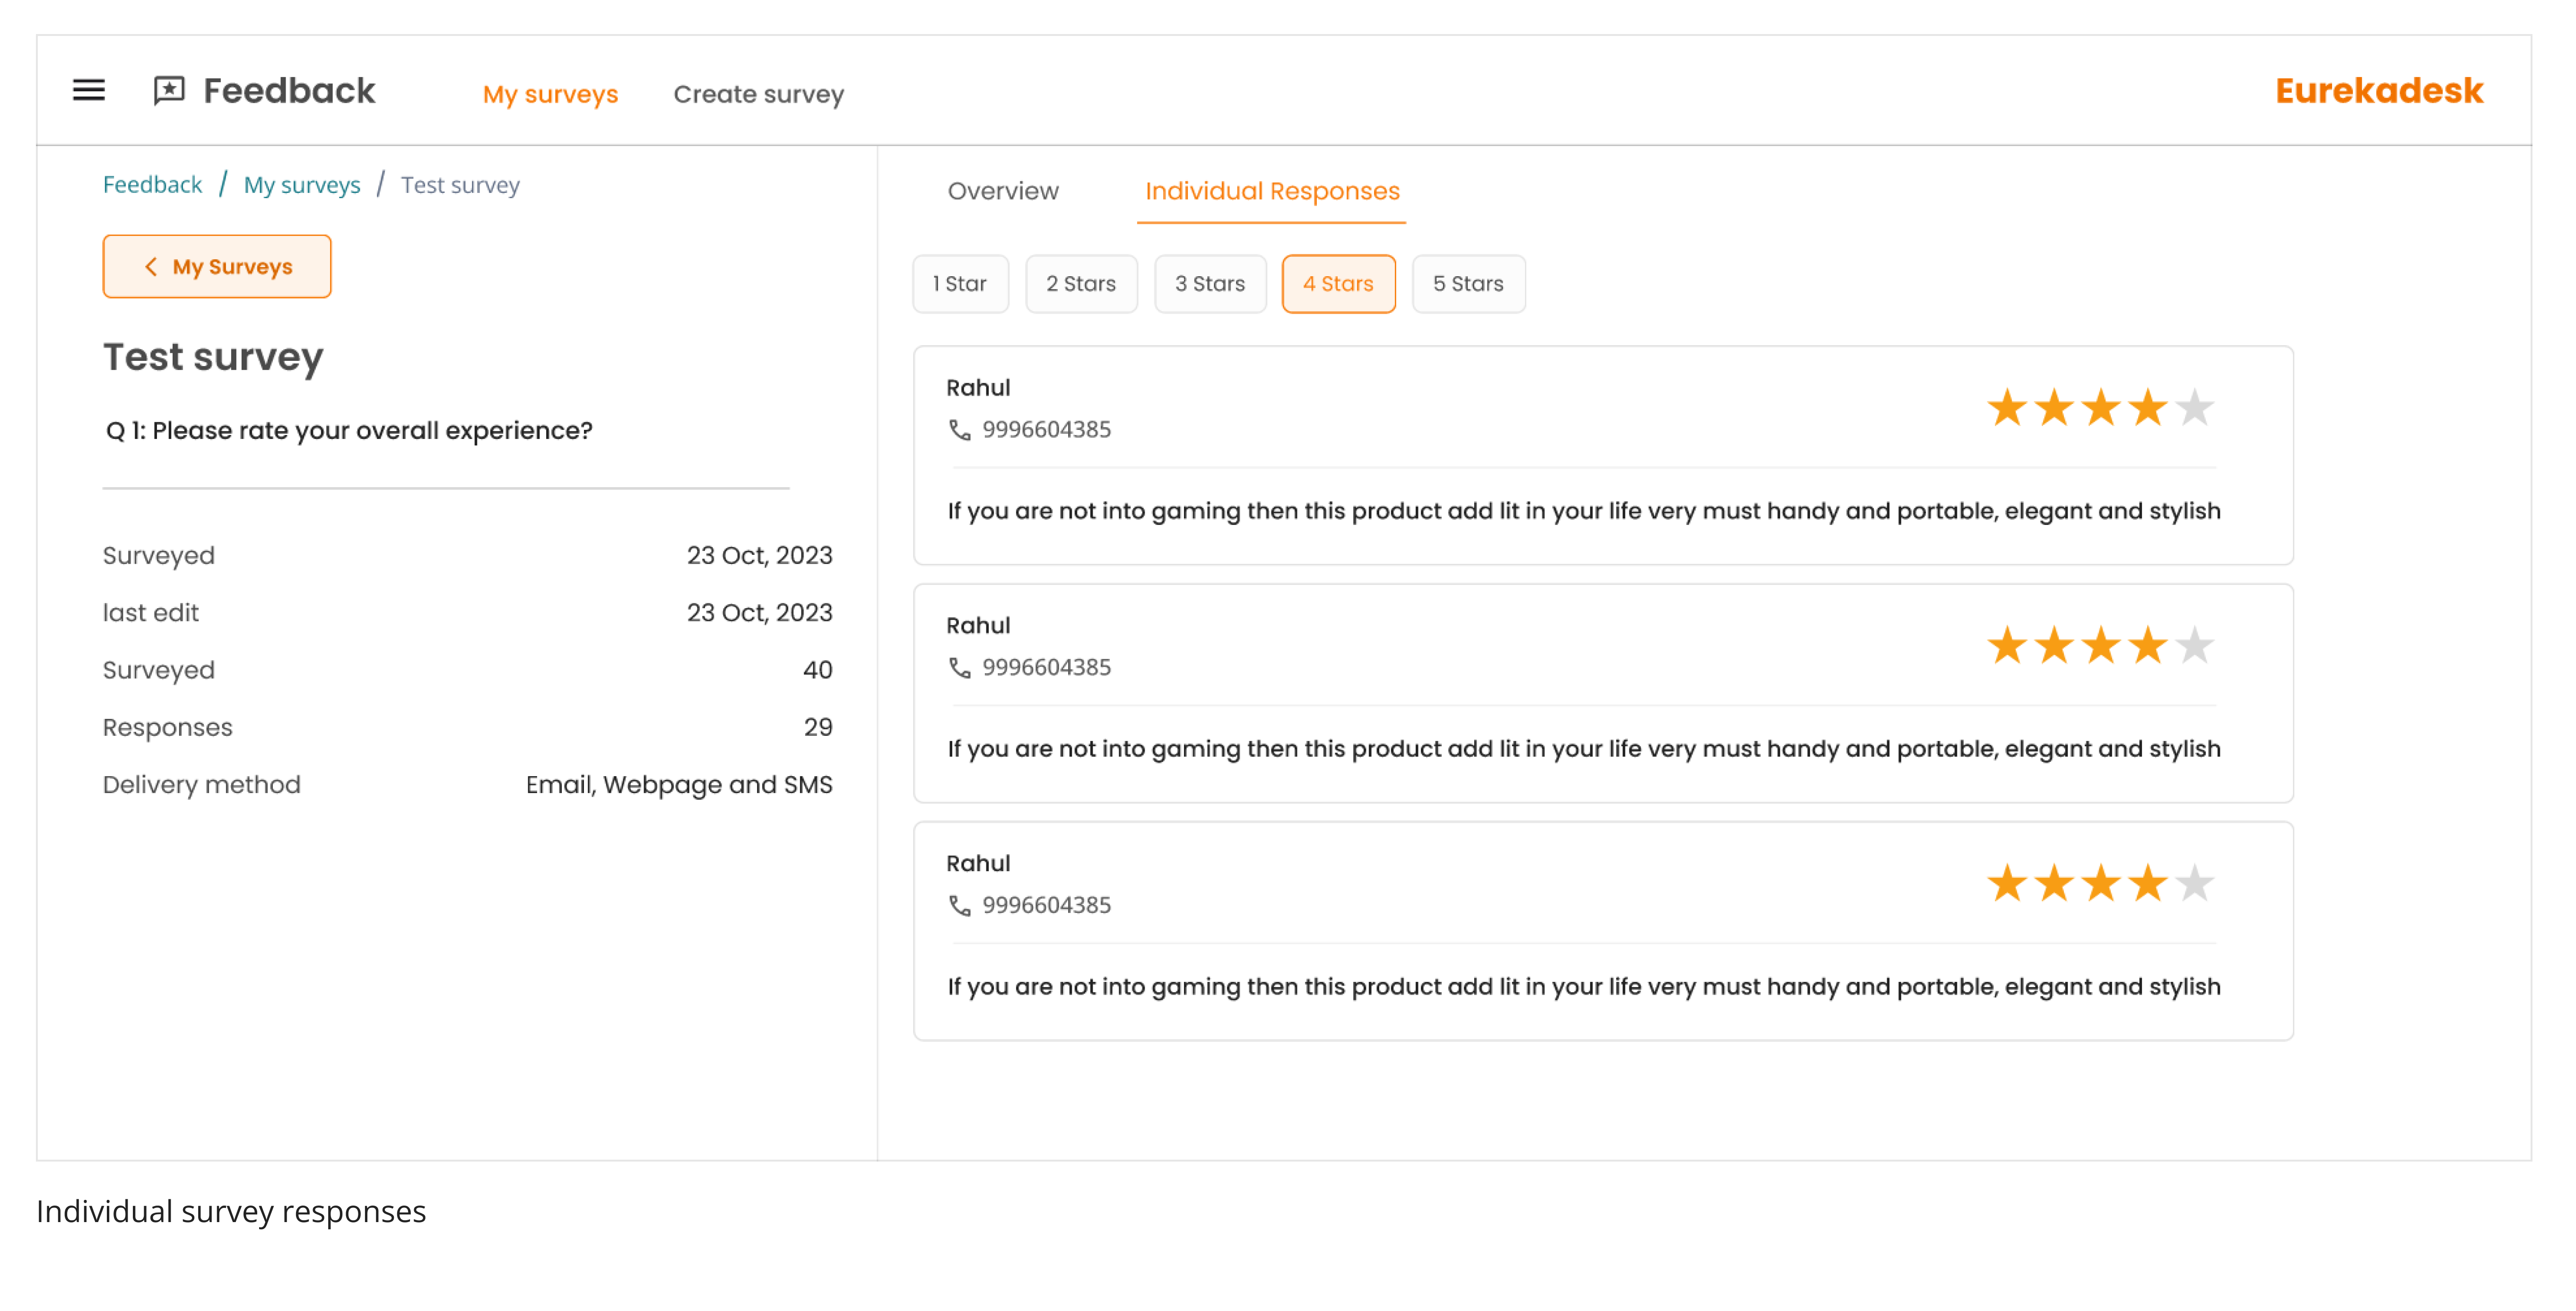This screenshot has height=1311, width=2576.
Task: Click the Responses label
Action: click(x=167, y=728)
